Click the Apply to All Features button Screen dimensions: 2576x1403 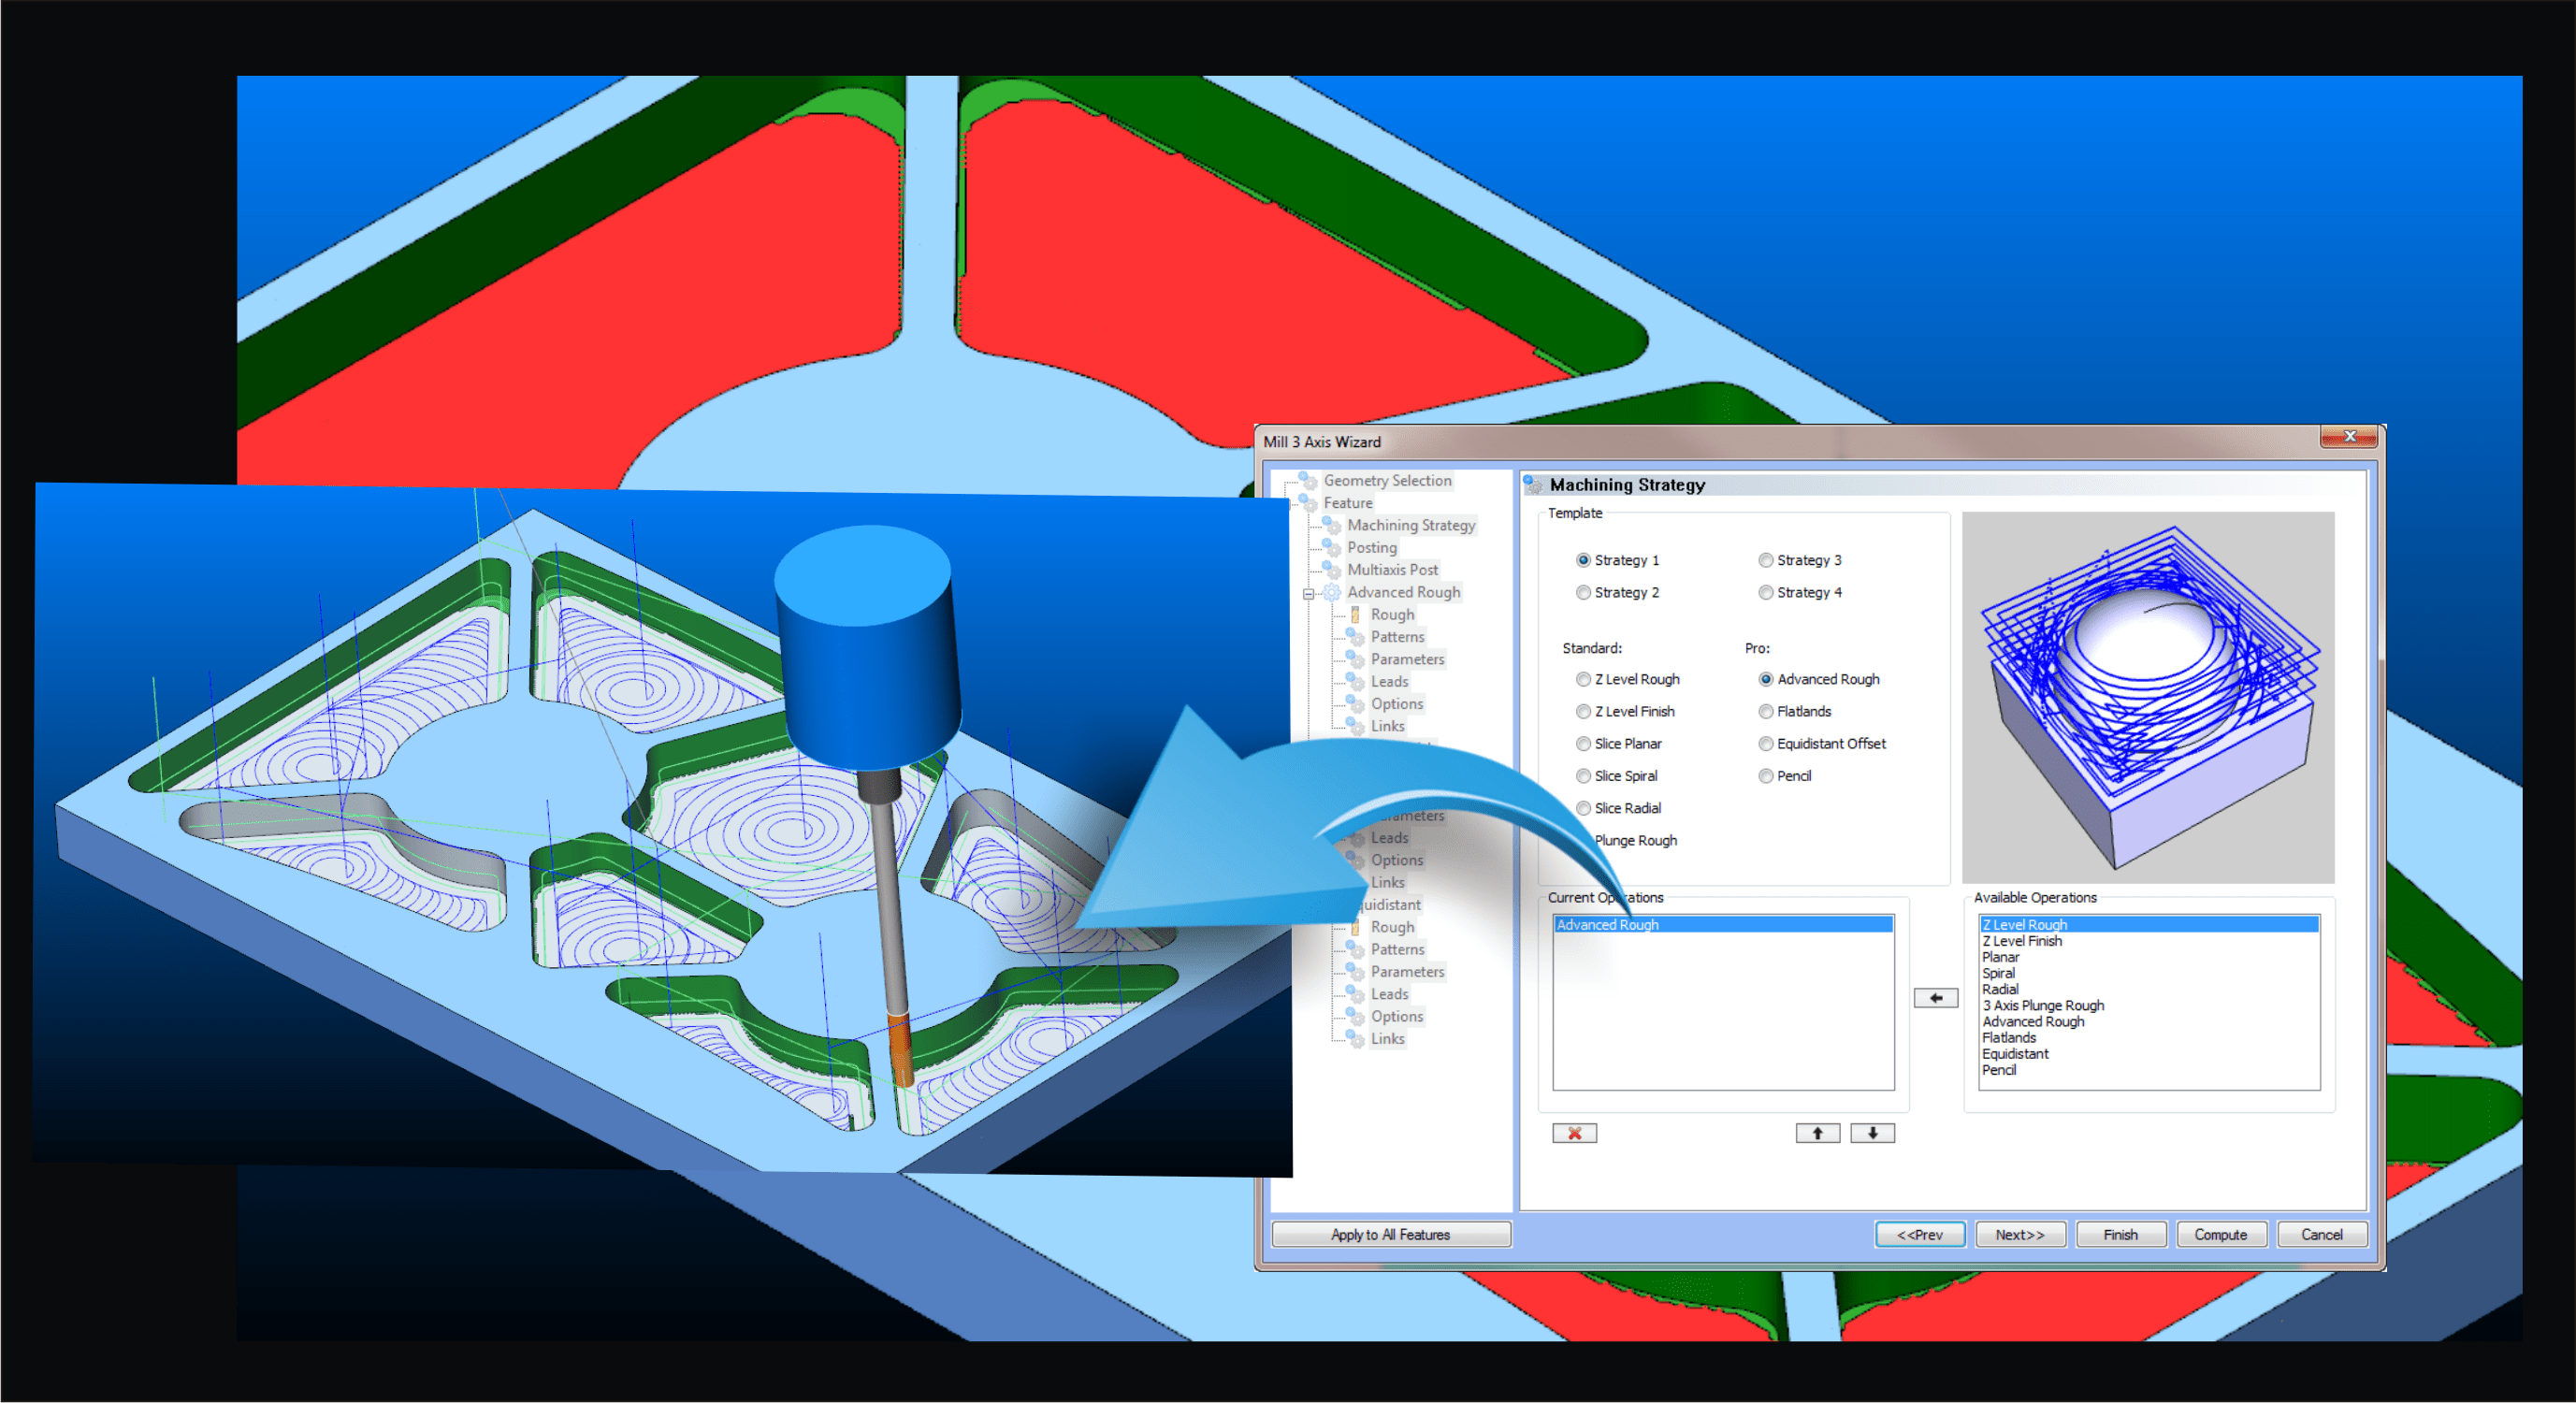point(1390,1234)
